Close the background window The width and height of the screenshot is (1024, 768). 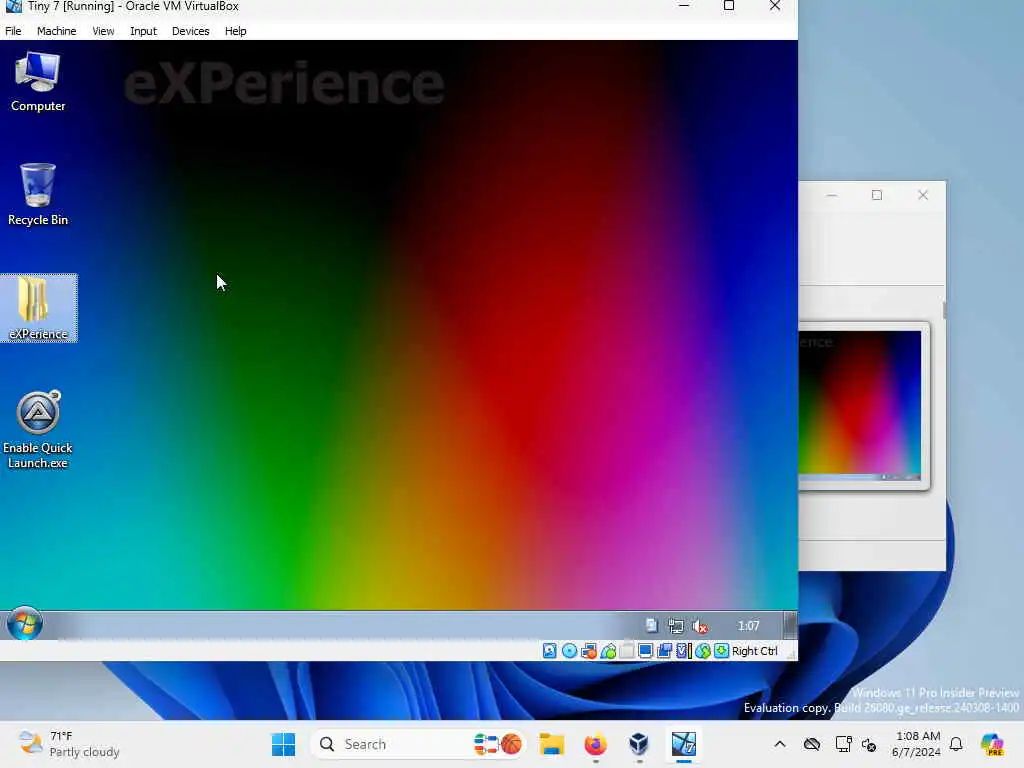[x=923, y=195]
